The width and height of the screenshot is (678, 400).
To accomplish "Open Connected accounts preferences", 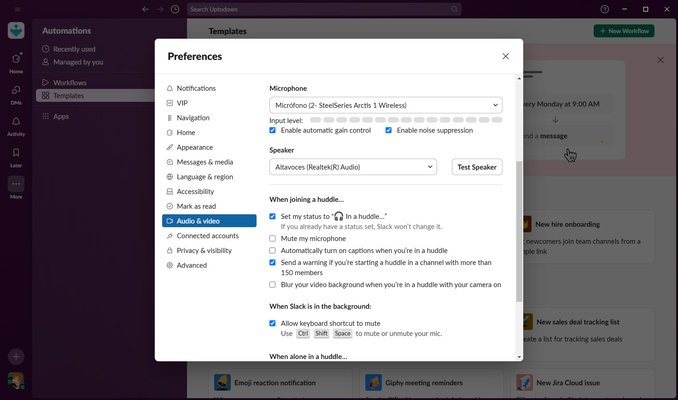I will coord(209,236).
